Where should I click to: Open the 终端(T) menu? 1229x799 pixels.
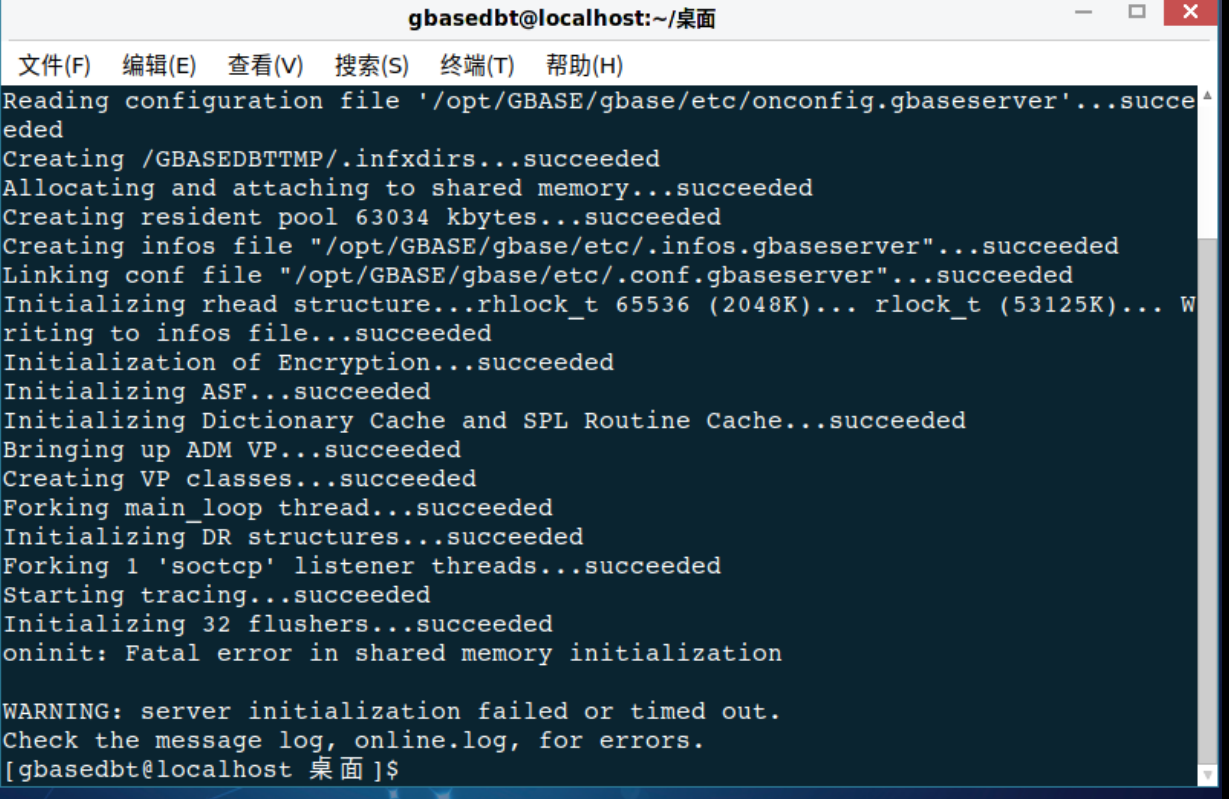[x=477, y=66]
